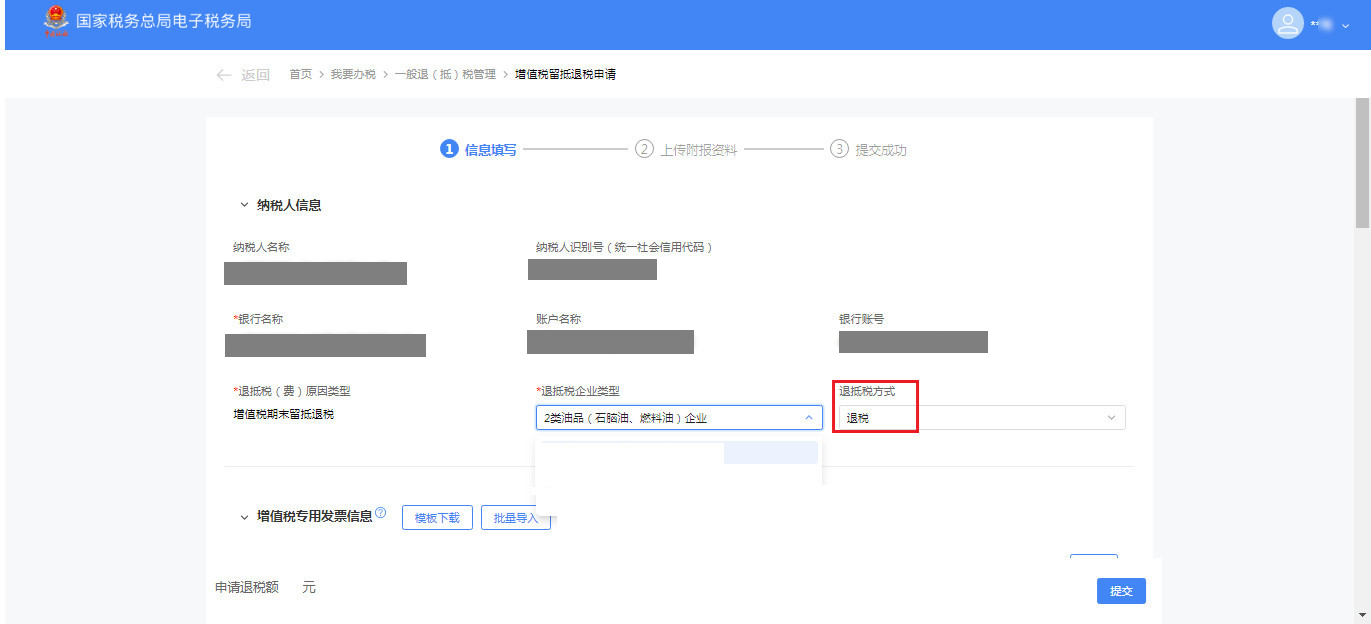1371x624 pixels.
Task: Open the 退抵税方式 dropdown showing 退税
Action: click(980, 418)
